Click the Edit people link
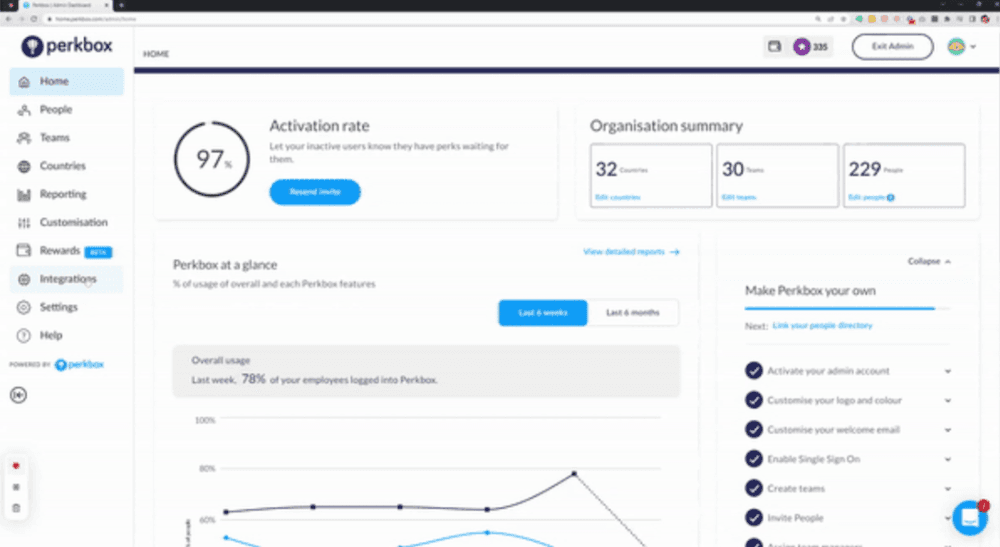The height and width of the screenshot is (547, 1000). 866,198
